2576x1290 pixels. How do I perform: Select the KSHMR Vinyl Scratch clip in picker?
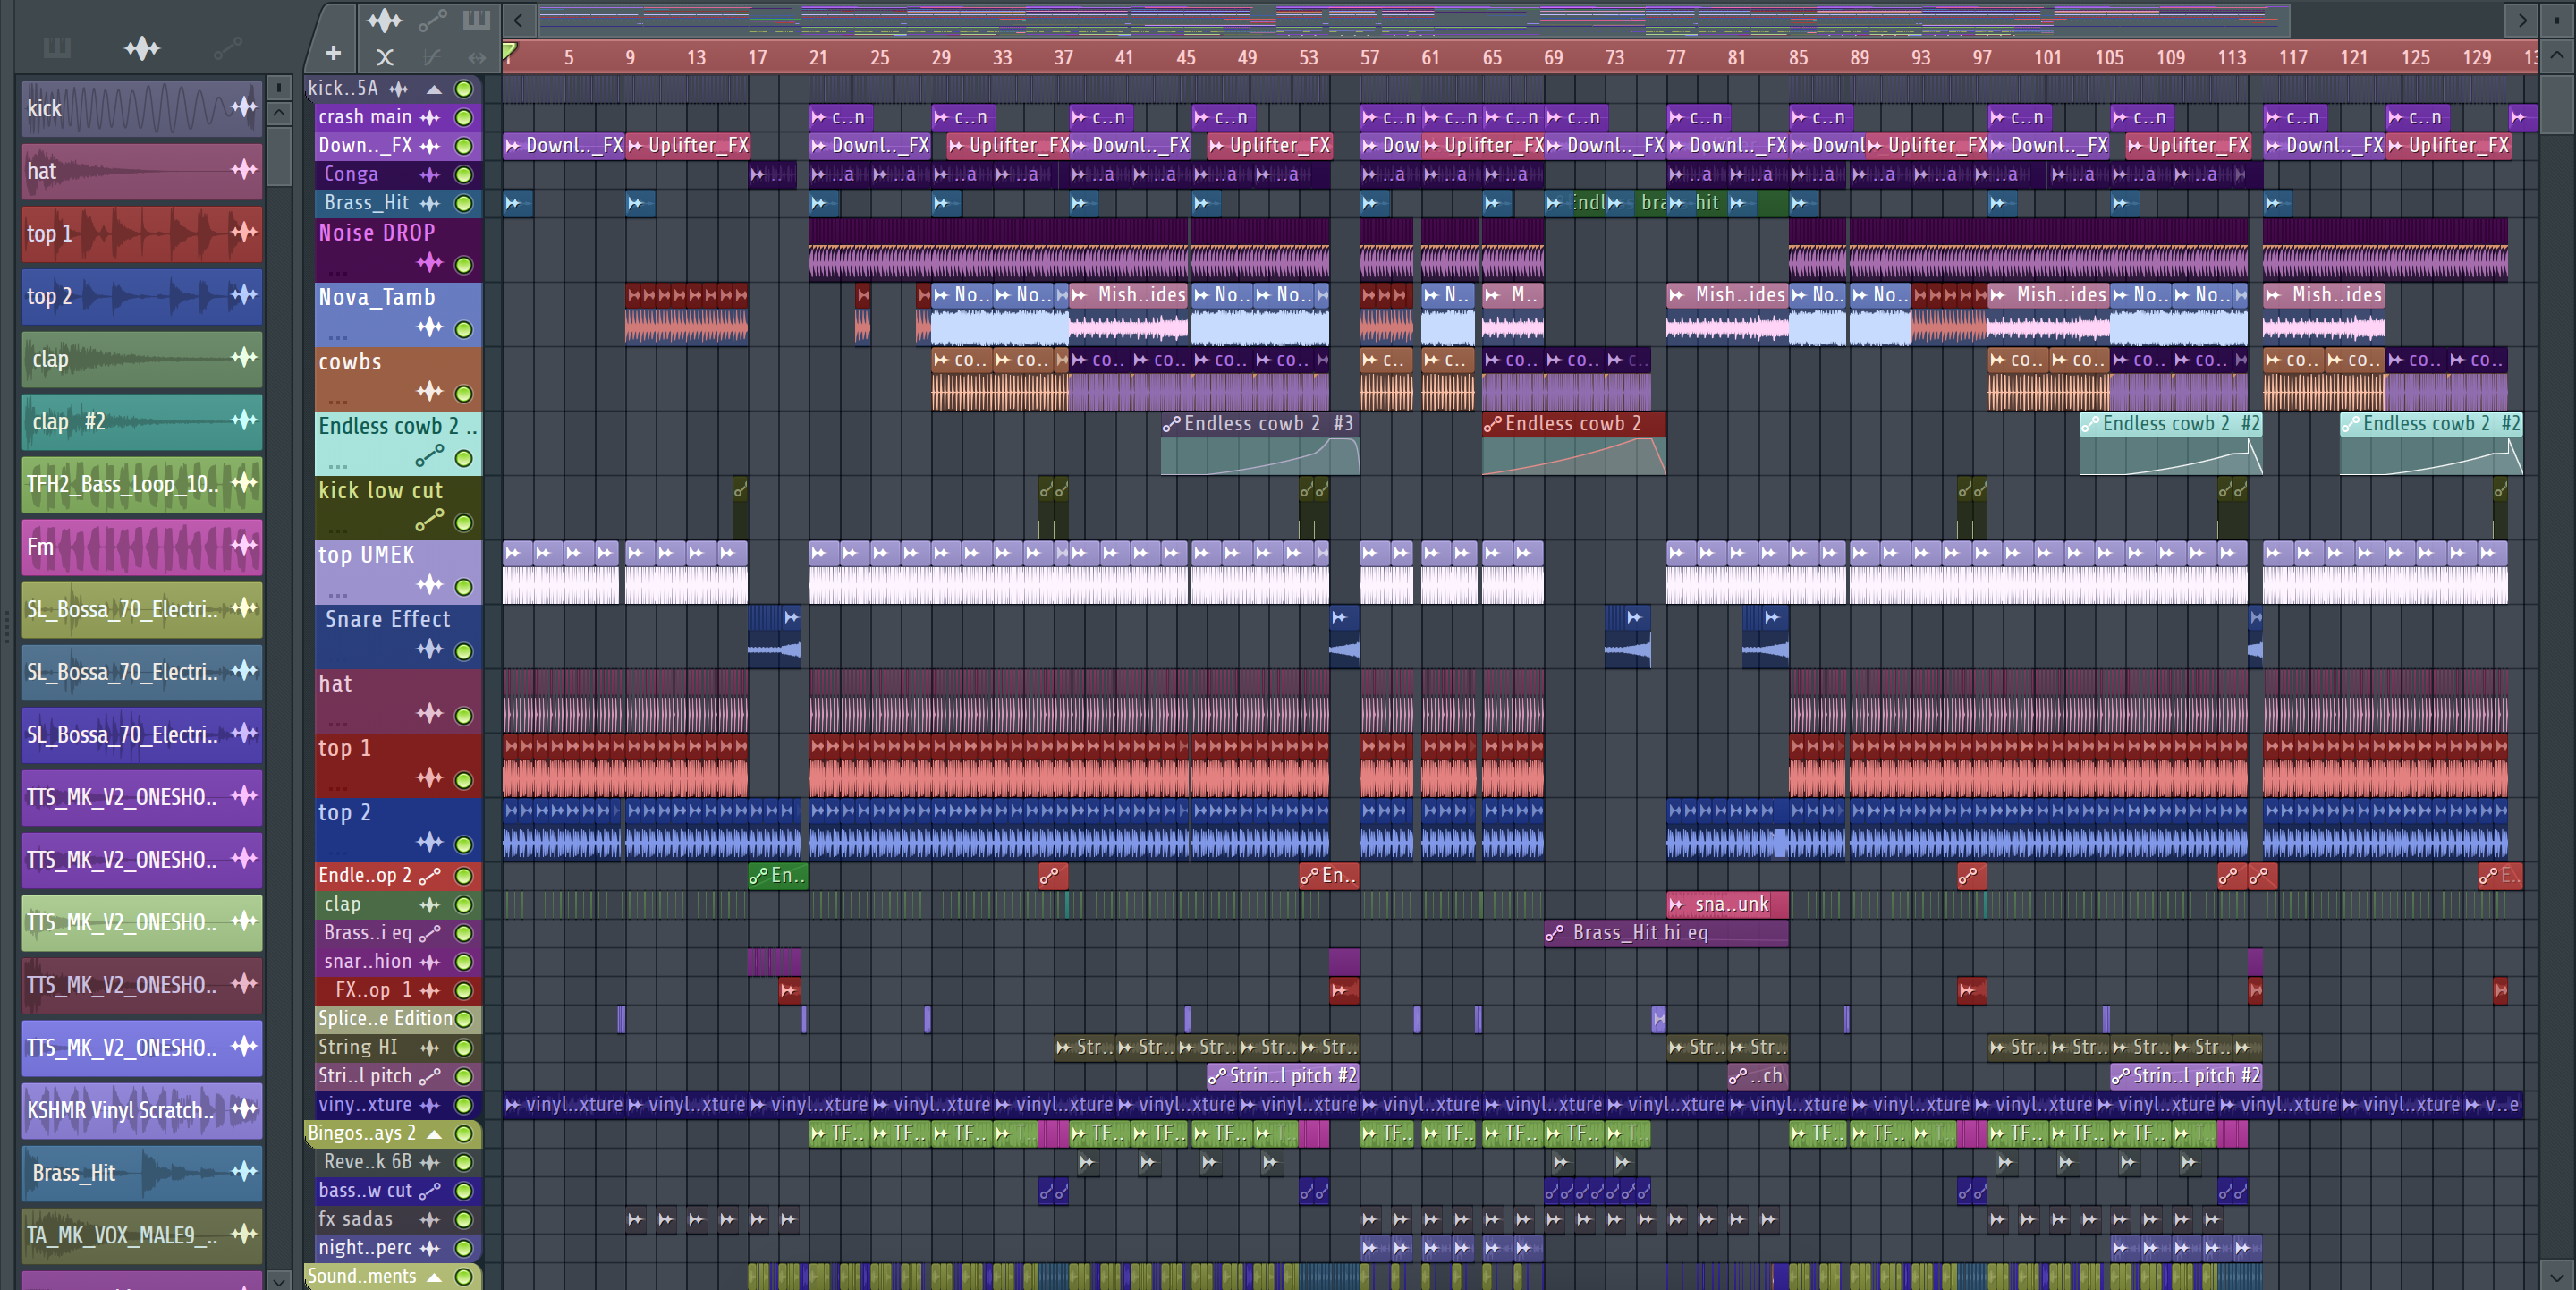click(142, 1110)
